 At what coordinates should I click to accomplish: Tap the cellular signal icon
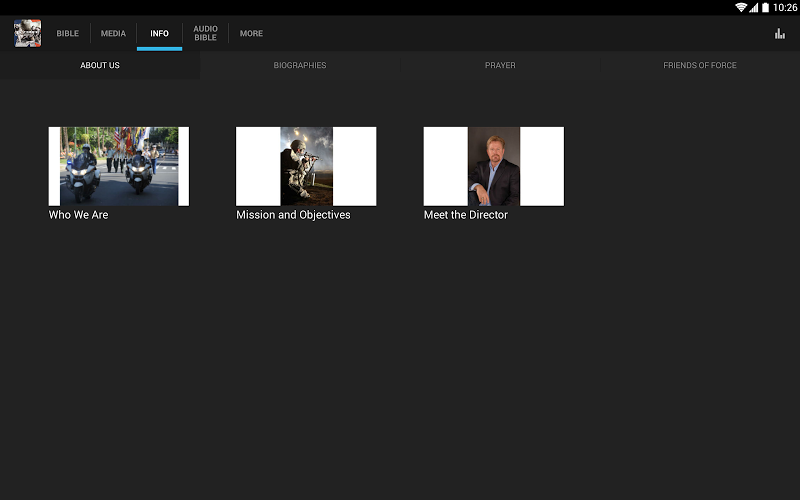(754, 7)
